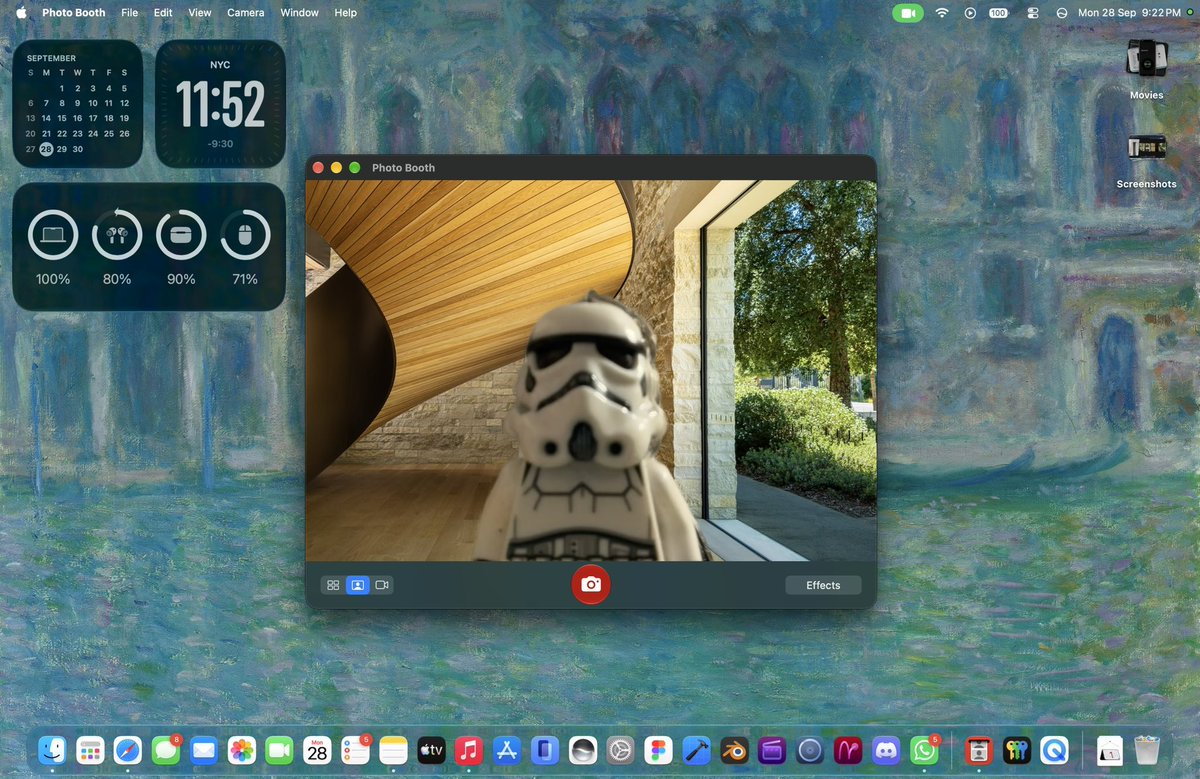1200x779 pixels.
Task: Open Finder from the Dock
Action: pos(53,750)
